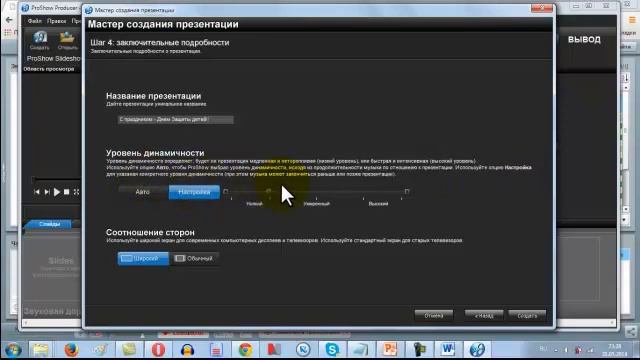Open ProShow icon on the taskbar
The height and width of the screenshot is (360, 640).
[x=477, y=350]
